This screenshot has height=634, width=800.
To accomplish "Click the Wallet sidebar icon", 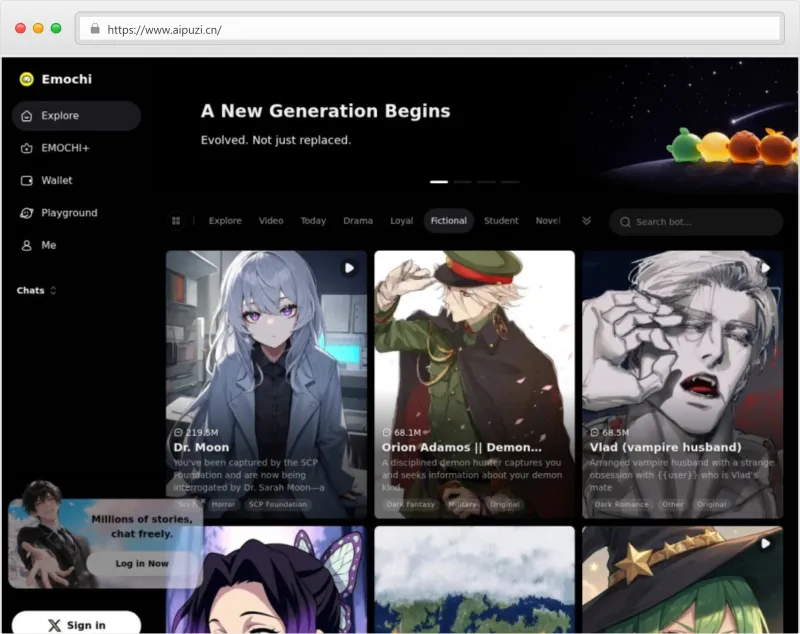I will (27, 181).
